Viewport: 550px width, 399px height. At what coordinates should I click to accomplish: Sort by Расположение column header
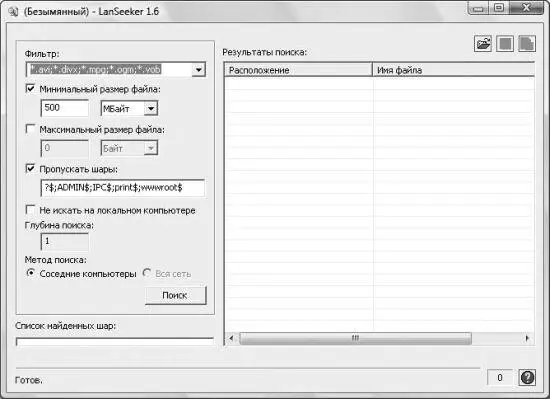point(298,70)
